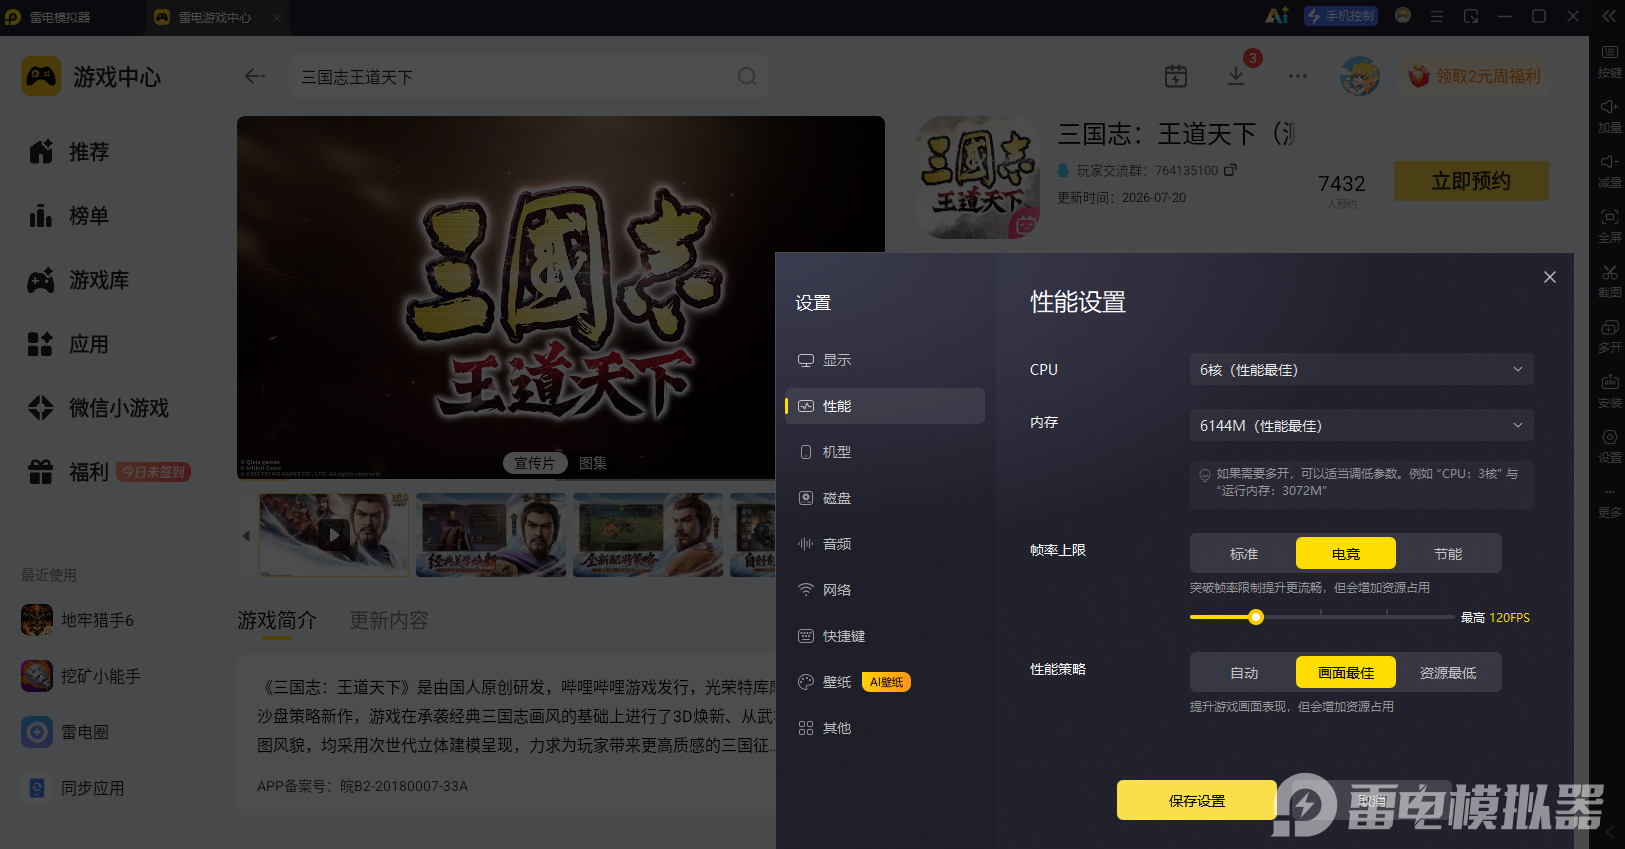This screenshot has height=849, width=1625.
Task: Click the FPS limit slider handle
Action: [1256, 617]
